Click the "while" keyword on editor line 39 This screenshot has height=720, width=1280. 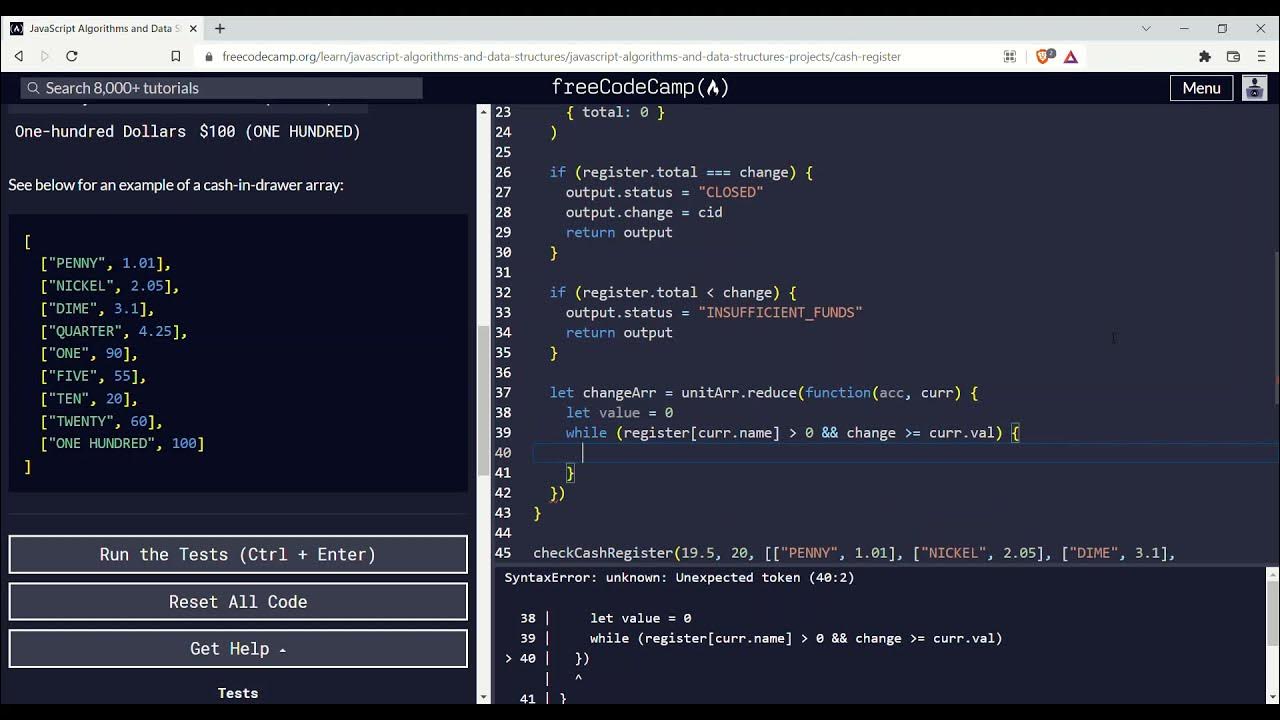pyautogui.click(x=586, y=433)
